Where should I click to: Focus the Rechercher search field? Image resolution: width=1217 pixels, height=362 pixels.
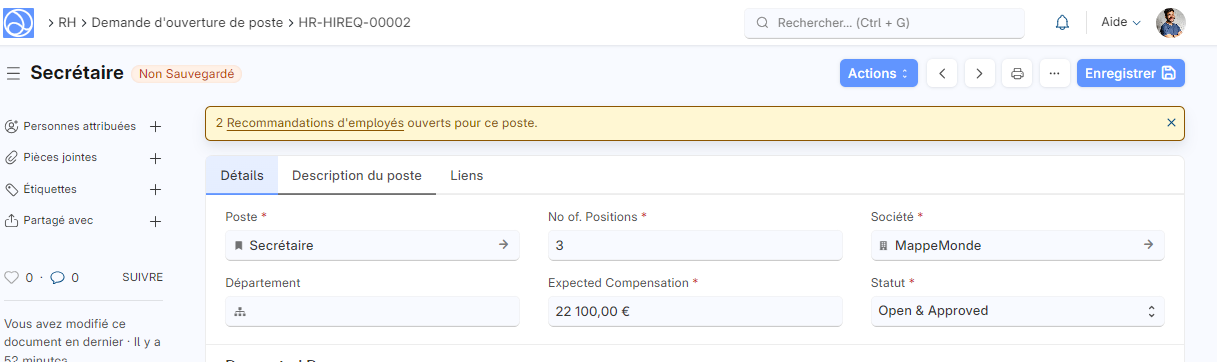tap(884, 23)
